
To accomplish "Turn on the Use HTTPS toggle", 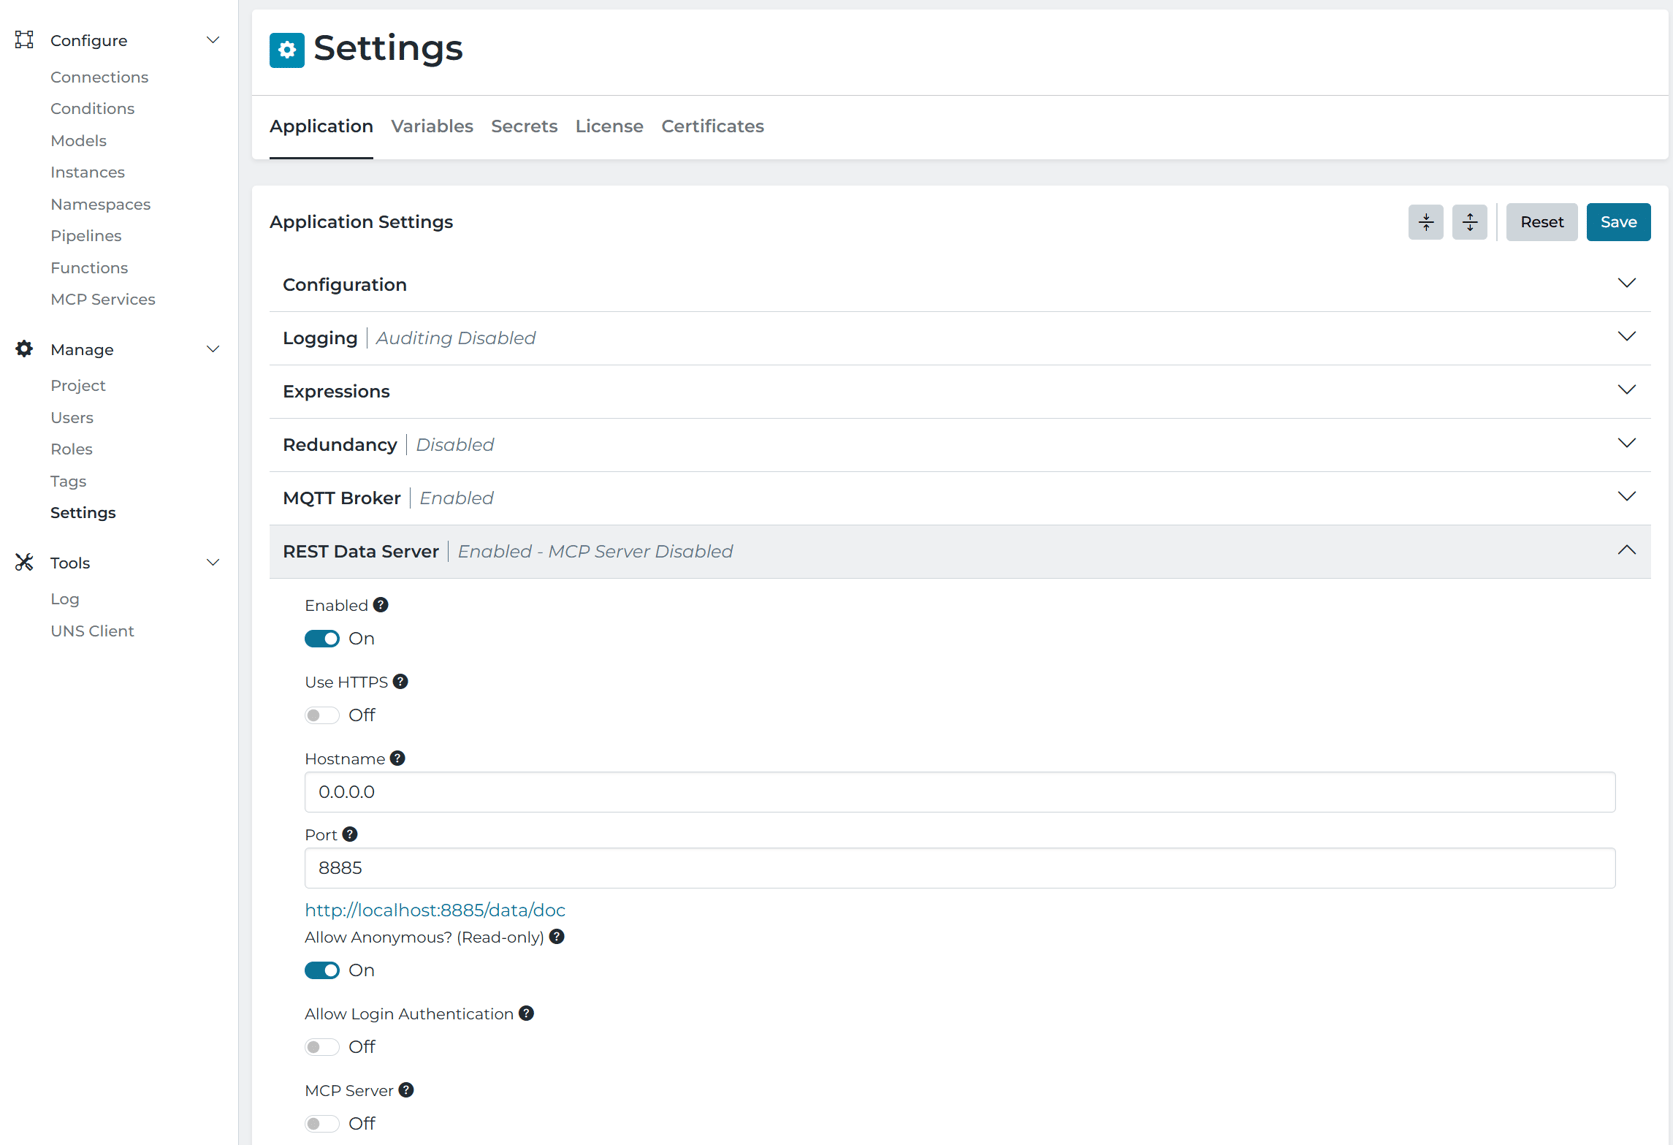I will point(322,715).
